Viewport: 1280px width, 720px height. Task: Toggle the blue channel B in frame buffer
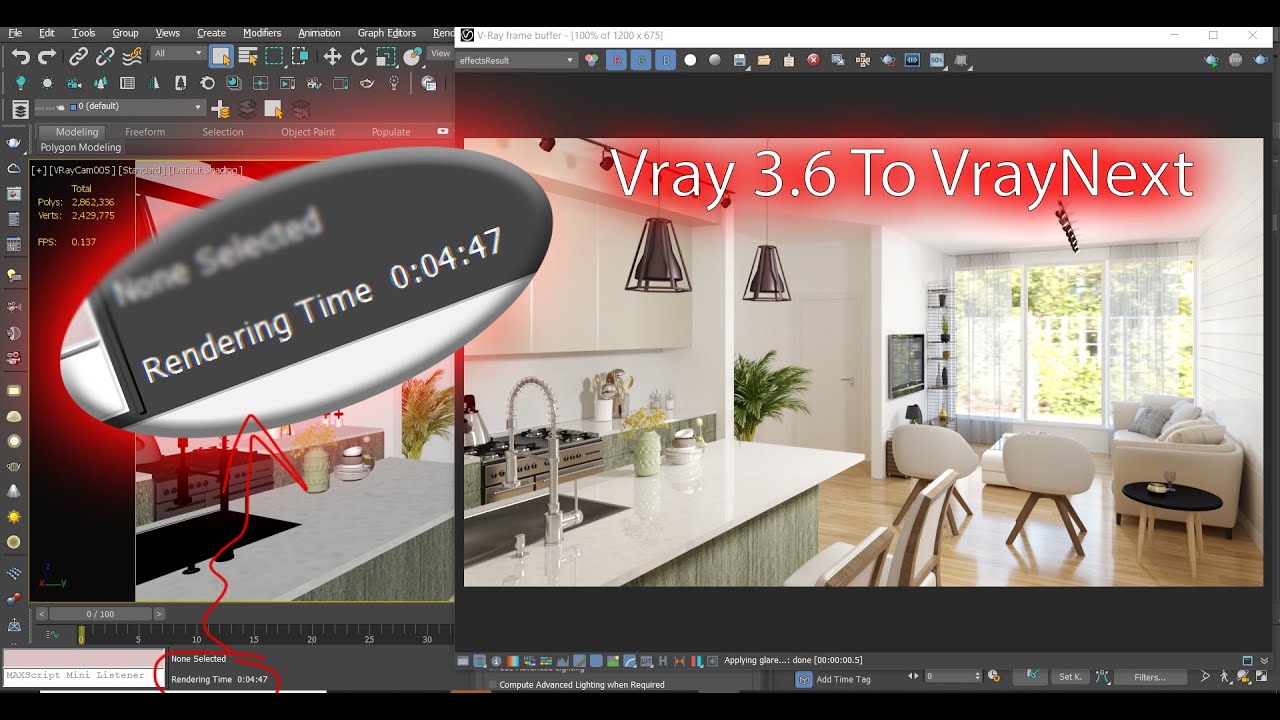coord(666,60)
